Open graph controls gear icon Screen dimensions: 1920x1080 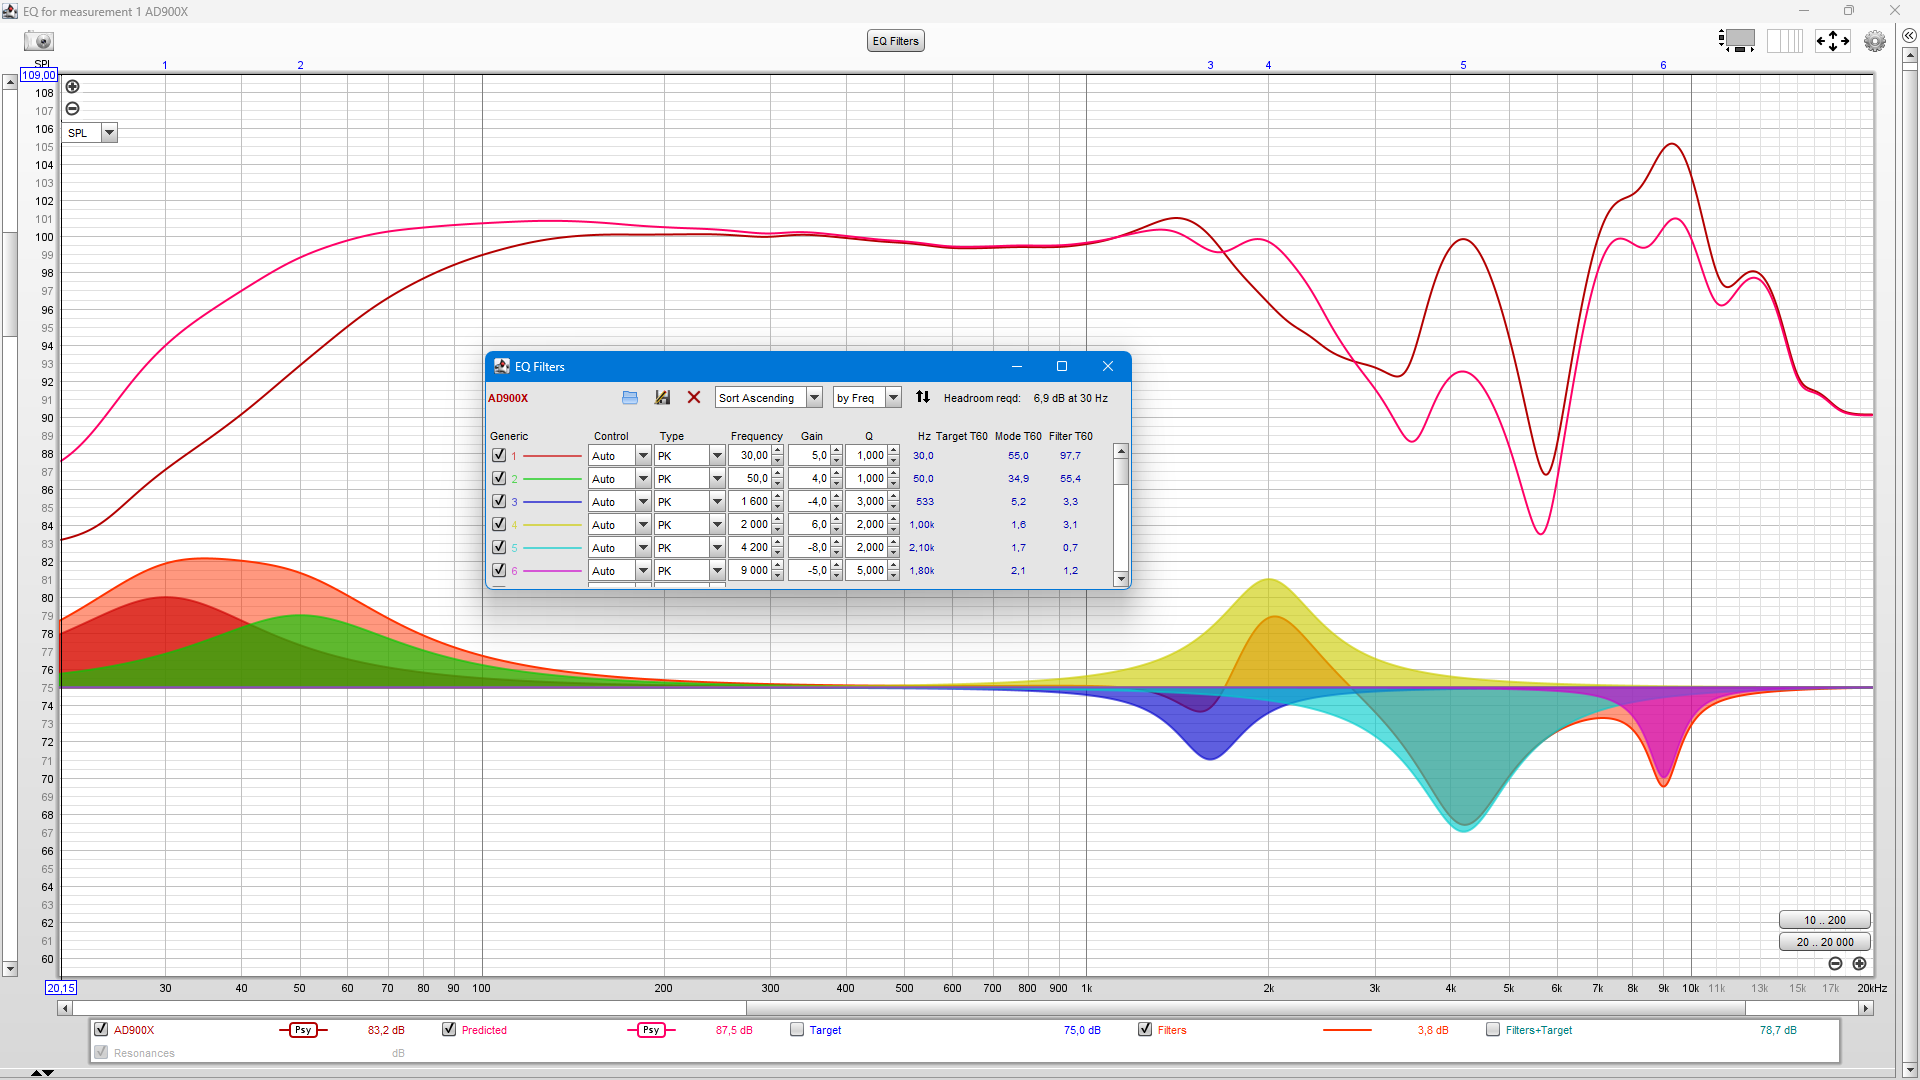tap(1875, 41)
